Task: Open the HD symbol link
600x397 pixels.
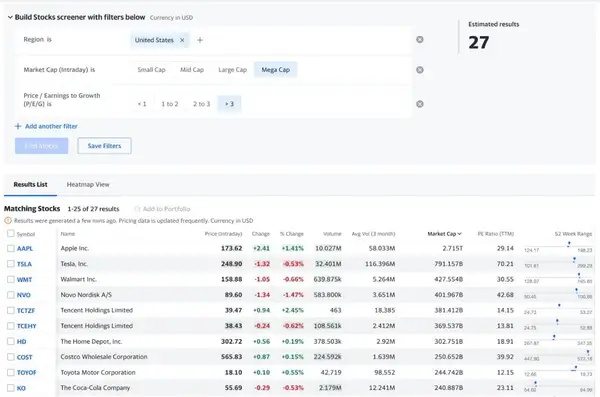Action: [21, 341]
